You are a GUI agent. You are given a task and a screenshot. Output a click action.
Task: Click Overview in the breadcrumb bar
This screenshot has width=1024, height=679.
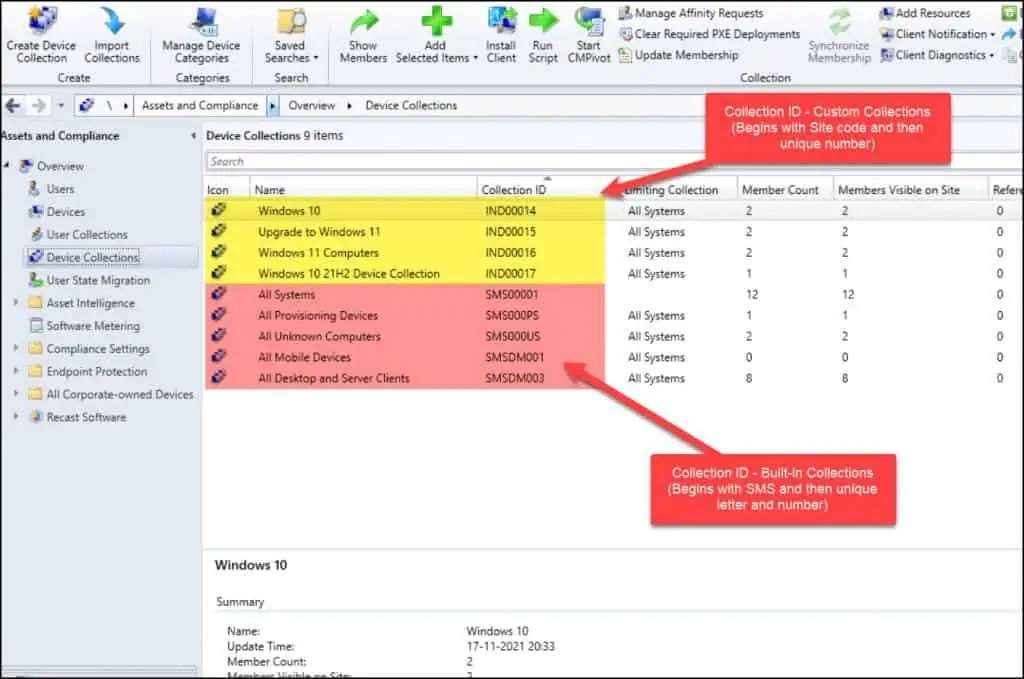313,104
